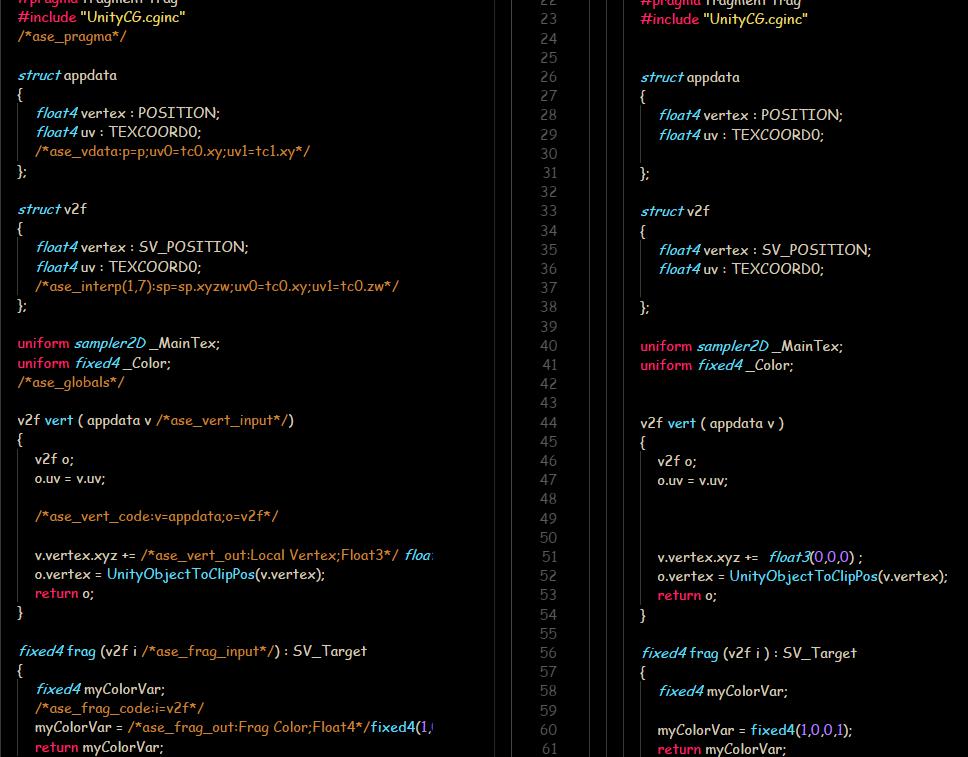This screenshot has height=757, width=968.
Task: Click line number 26 in the gutter
Action: [x=548, y=77]
